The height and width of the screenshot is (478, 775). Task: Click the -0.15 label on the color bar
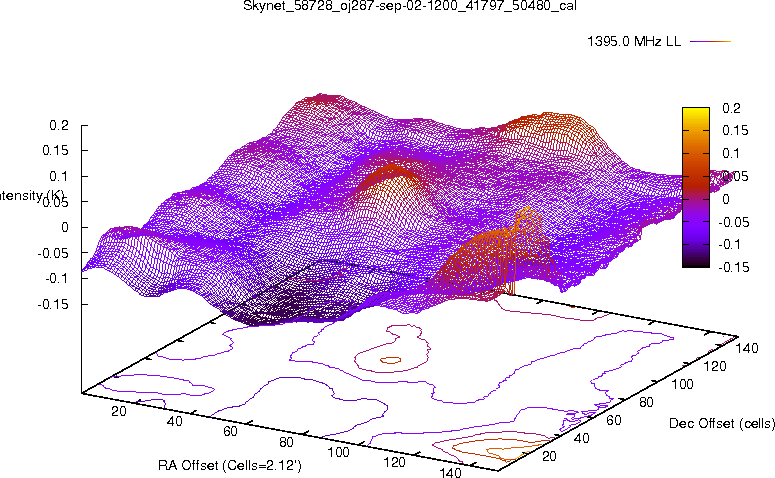(x=733, y=267)
